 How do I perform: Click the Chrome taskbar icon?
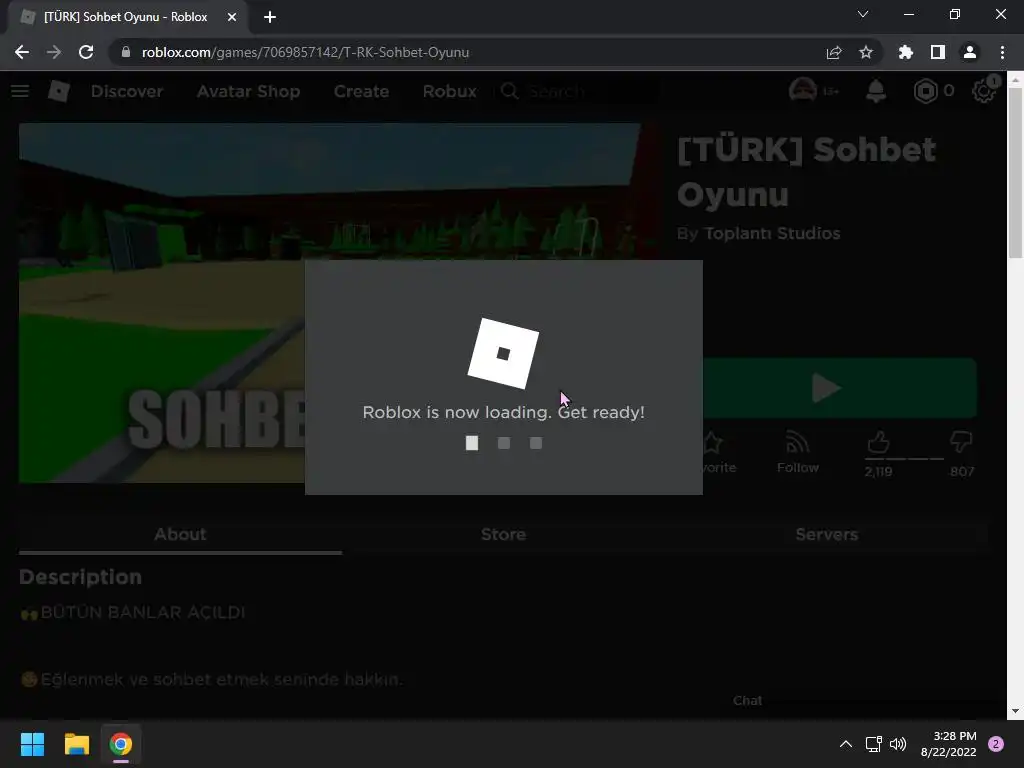coord(121,744)
